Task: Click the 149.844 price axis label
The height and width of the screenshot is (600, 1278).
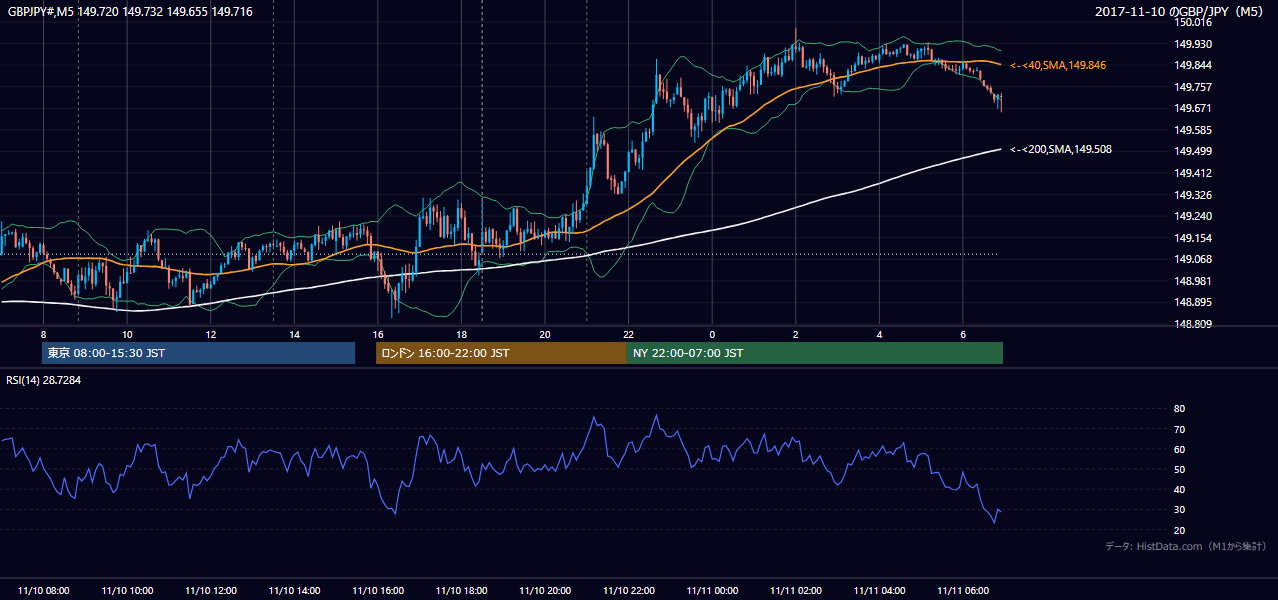Action: [x=1193, y=65]
